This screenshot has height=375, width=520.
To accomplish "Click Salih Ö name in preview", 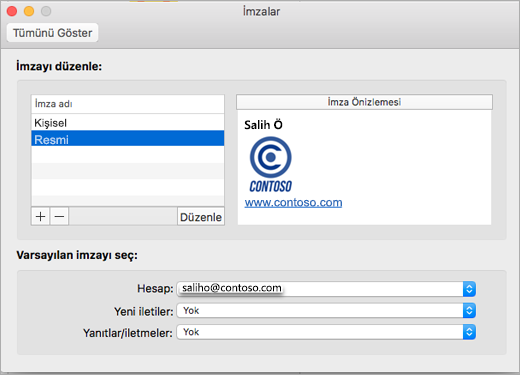I will [263, 125].
